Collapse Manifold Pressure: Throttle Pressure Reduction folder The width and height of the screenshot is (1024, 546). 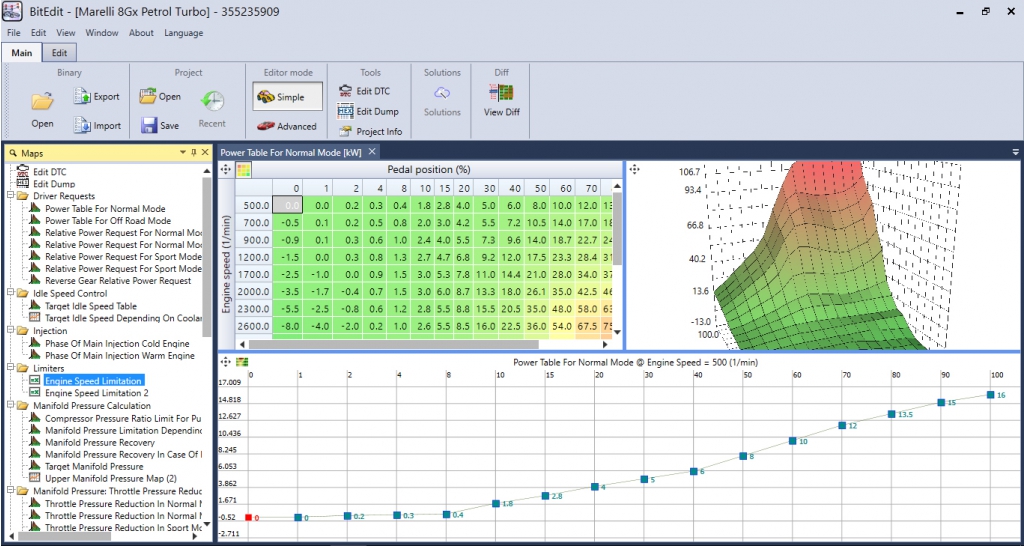pos(10,490)
